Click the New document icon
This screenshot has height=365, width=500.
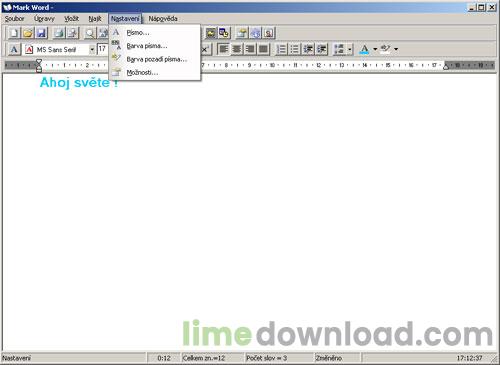point(14,33)
